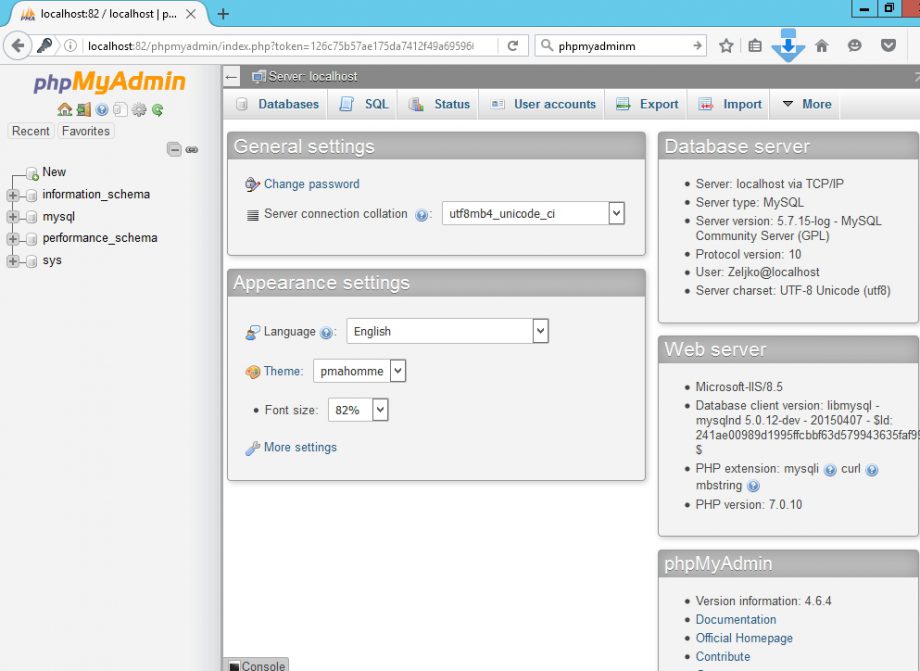Viewport: 920px width, 671px height.
Task: Open the Server connection collation dropdown
Action: (534, 213)
